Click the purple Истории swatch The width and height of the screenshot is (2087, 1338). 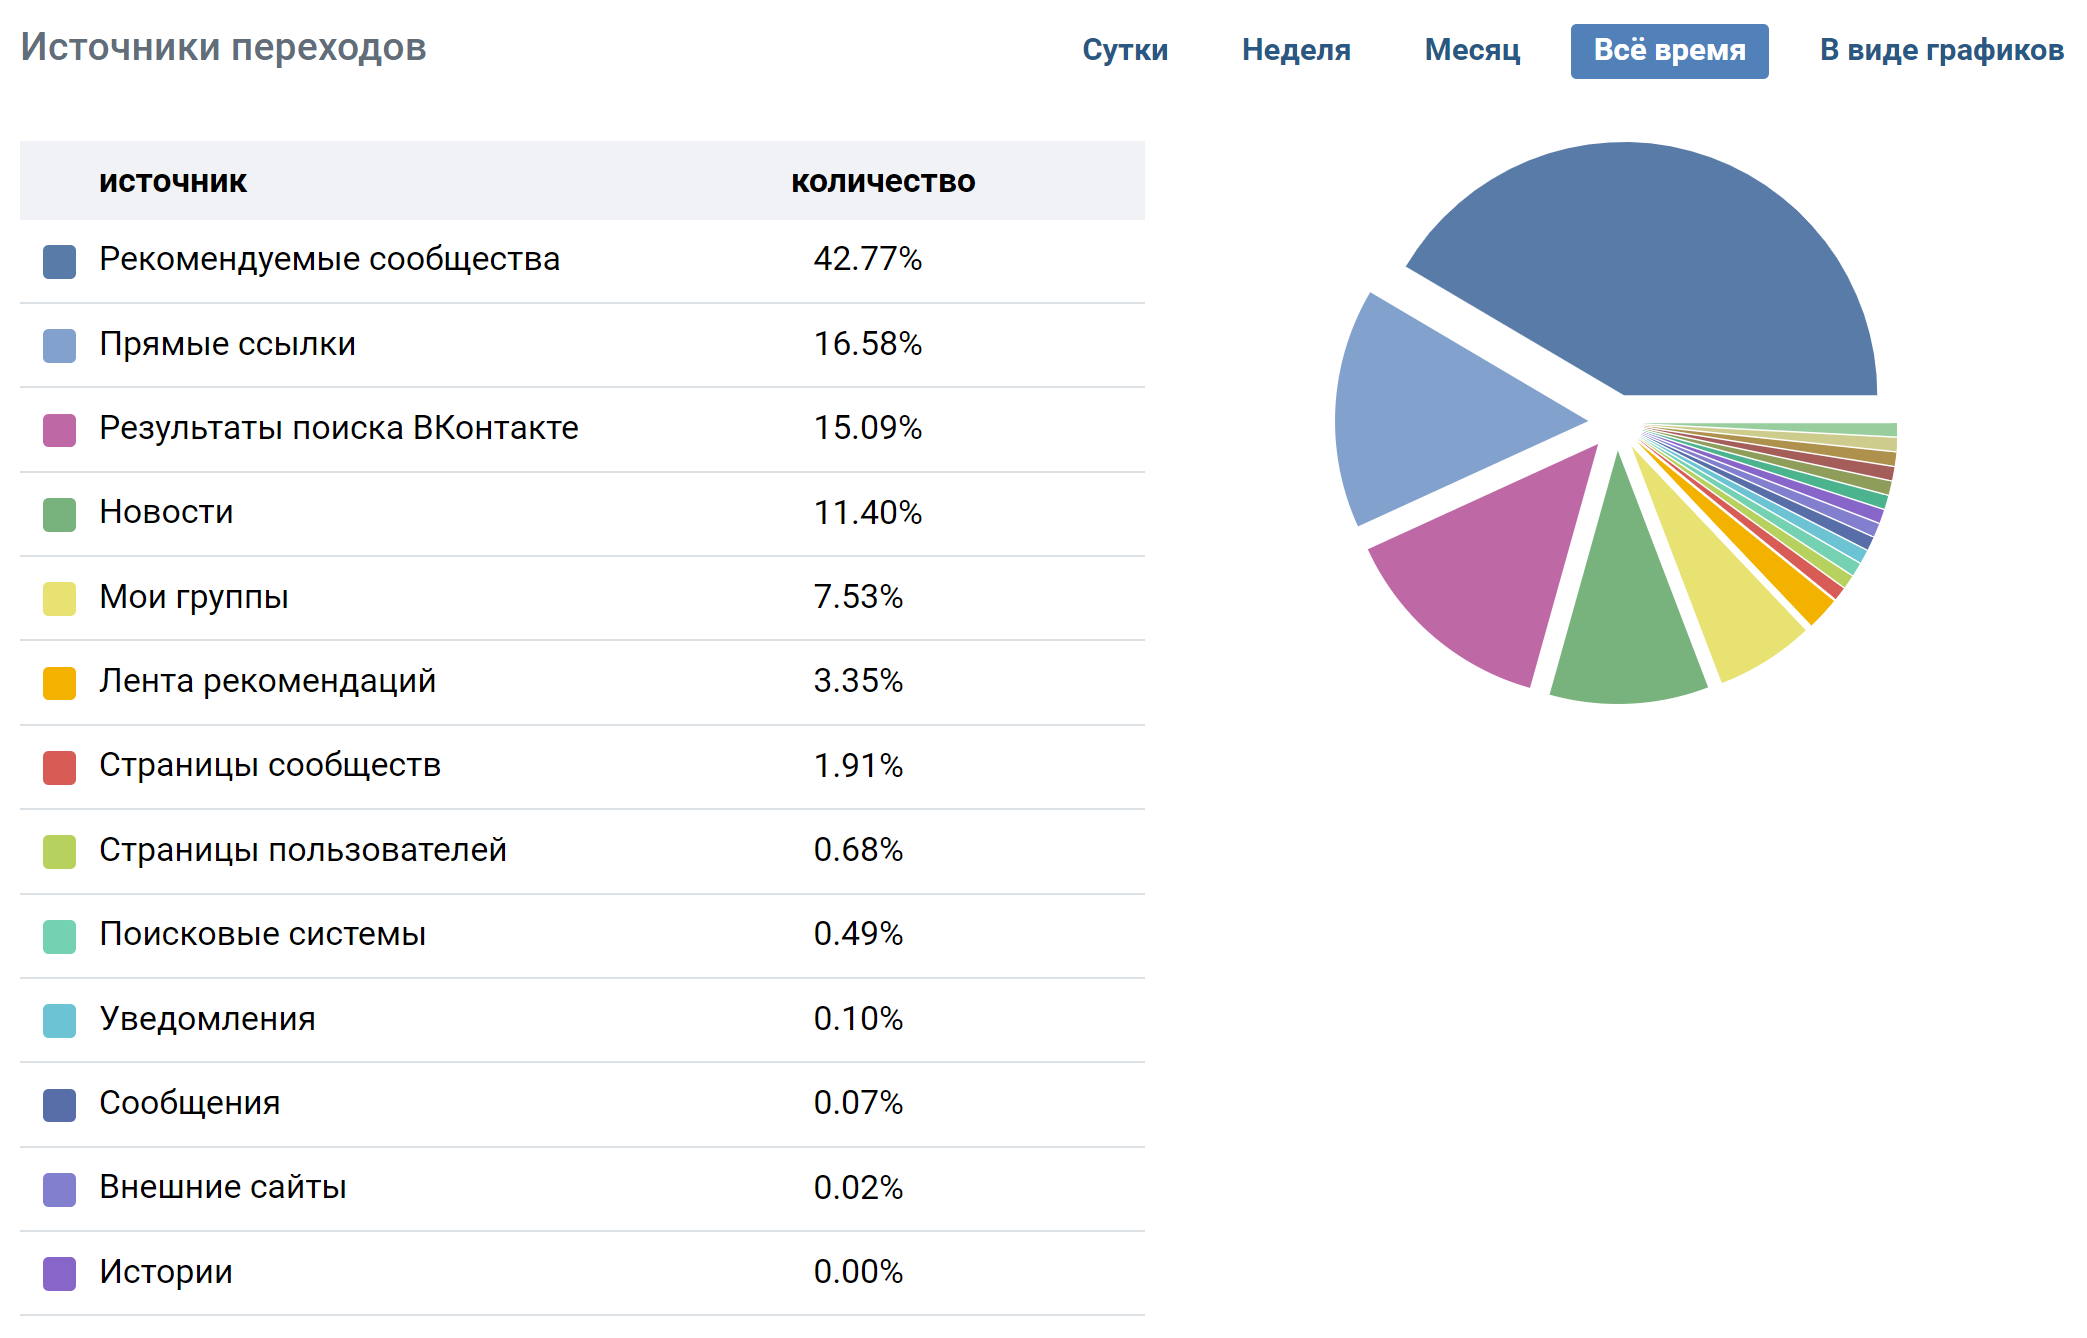coord(60,1274)
